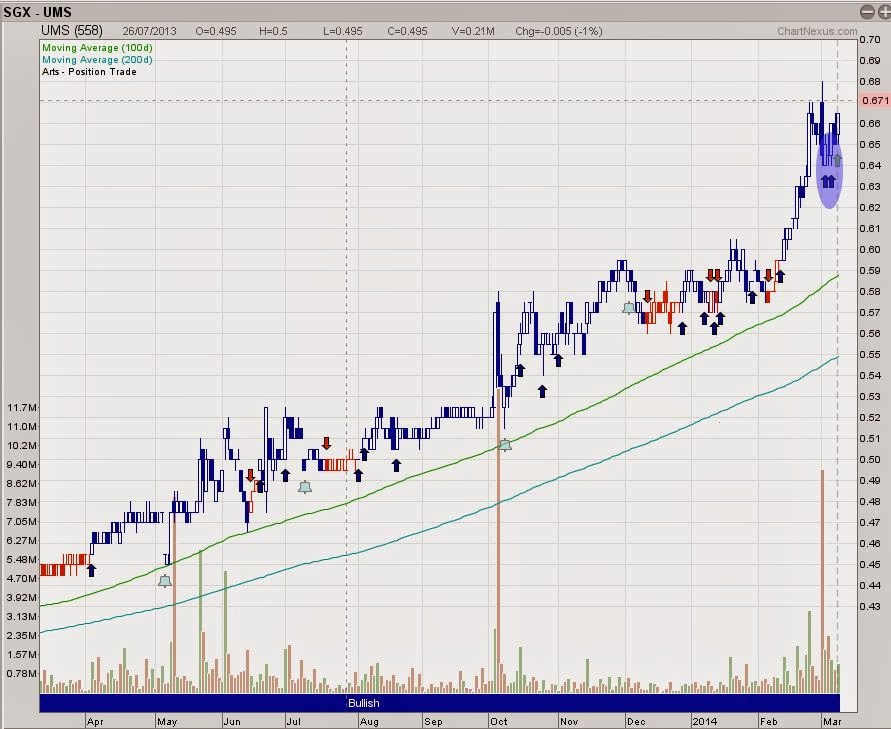Click the low price 'L=0.495'

coord(343,31)
